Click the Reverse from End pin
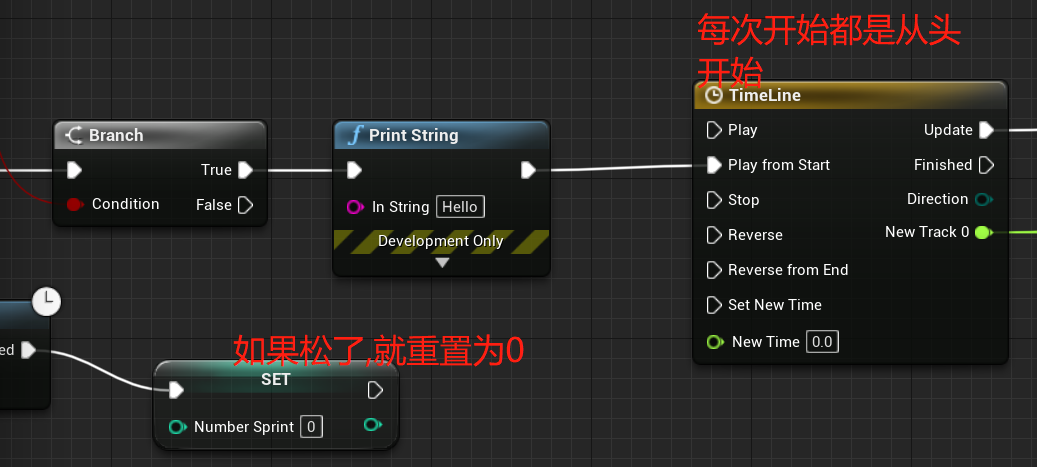The image size is (1037, 467). (714, 270)
